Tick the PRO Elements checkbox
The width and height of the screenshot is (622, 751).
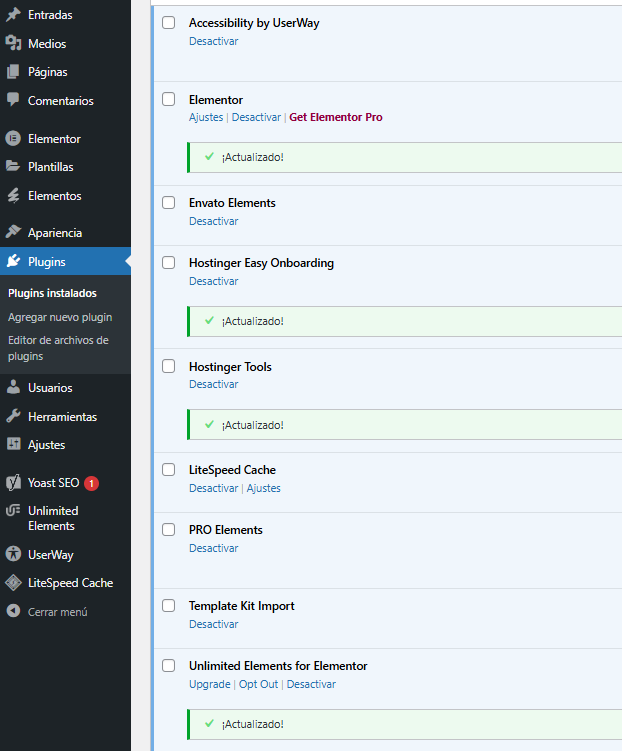click(169, 530)
